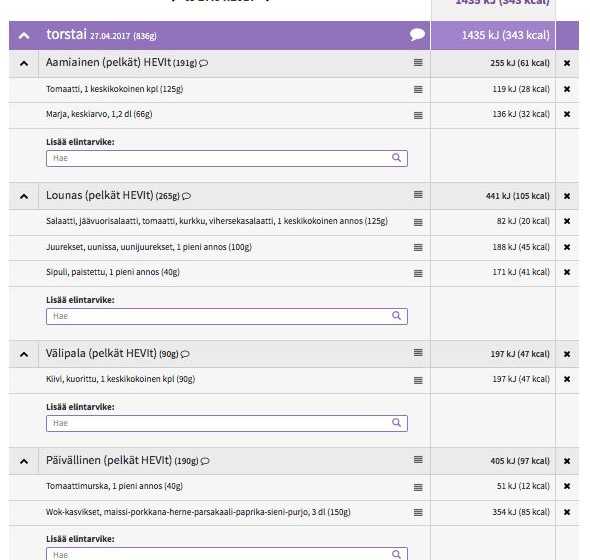Remove the whole Päivällinen meal with X

pyautogui.click(x=567, y=461)
